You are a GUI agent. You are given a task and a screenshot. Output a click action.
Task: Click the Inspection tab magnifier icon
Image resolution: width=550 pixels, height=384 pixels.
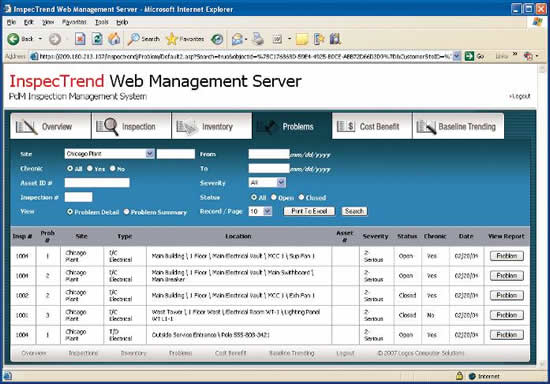107,127
